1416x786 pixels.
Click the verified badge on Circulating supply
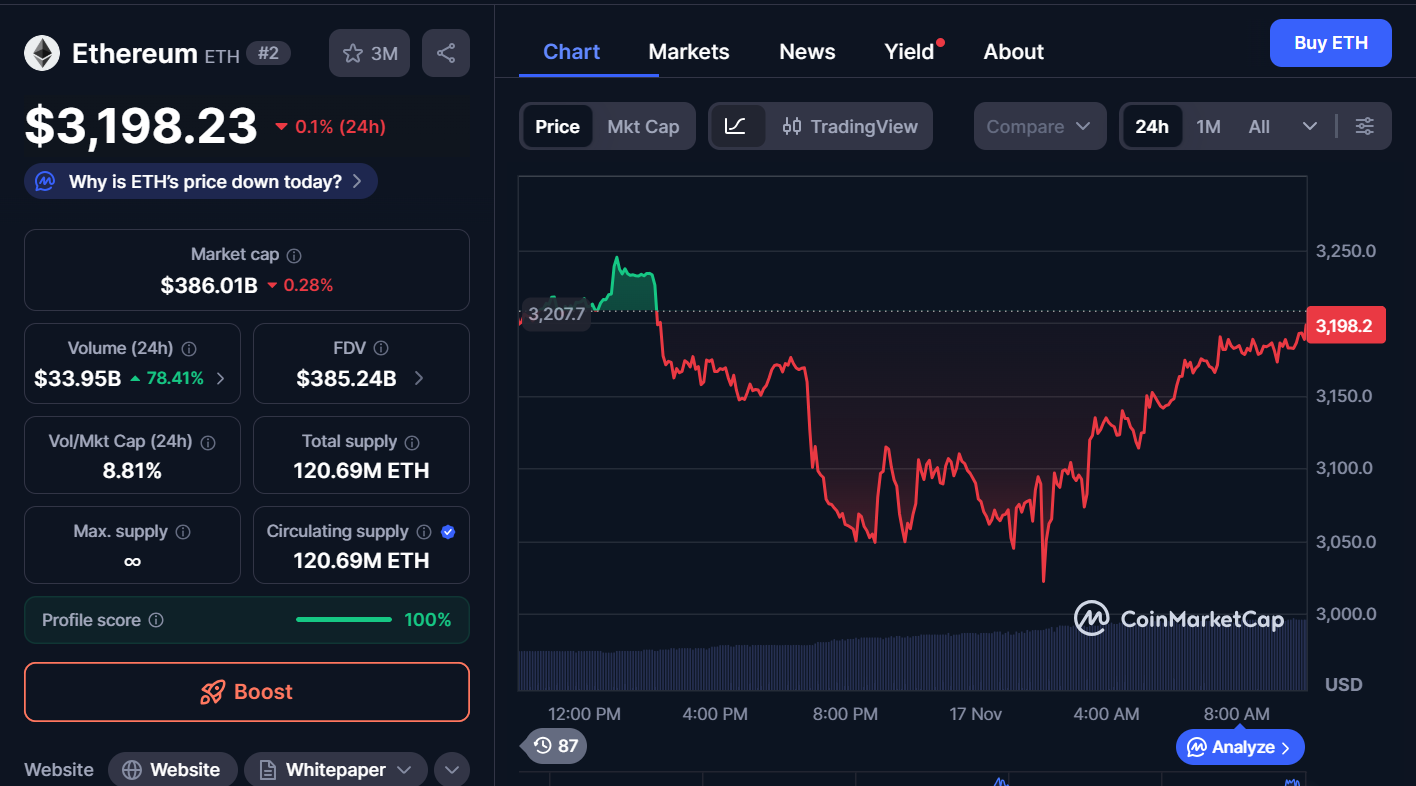click(x=447, y=531)
